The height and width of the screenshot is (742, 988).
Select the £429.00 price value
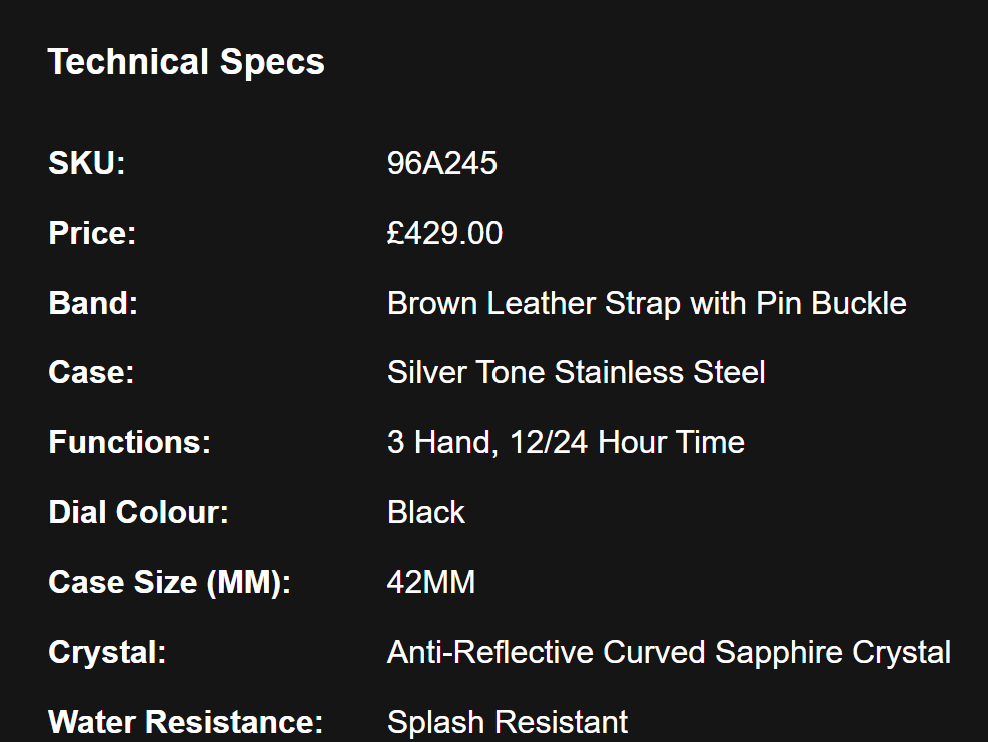(x=445, y=233)
